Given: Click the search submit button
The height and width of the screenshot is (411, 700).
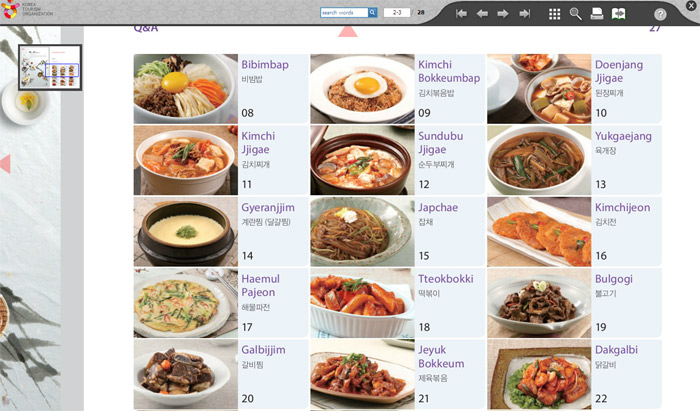Looking at the screenshot, I should pos(373,13).
